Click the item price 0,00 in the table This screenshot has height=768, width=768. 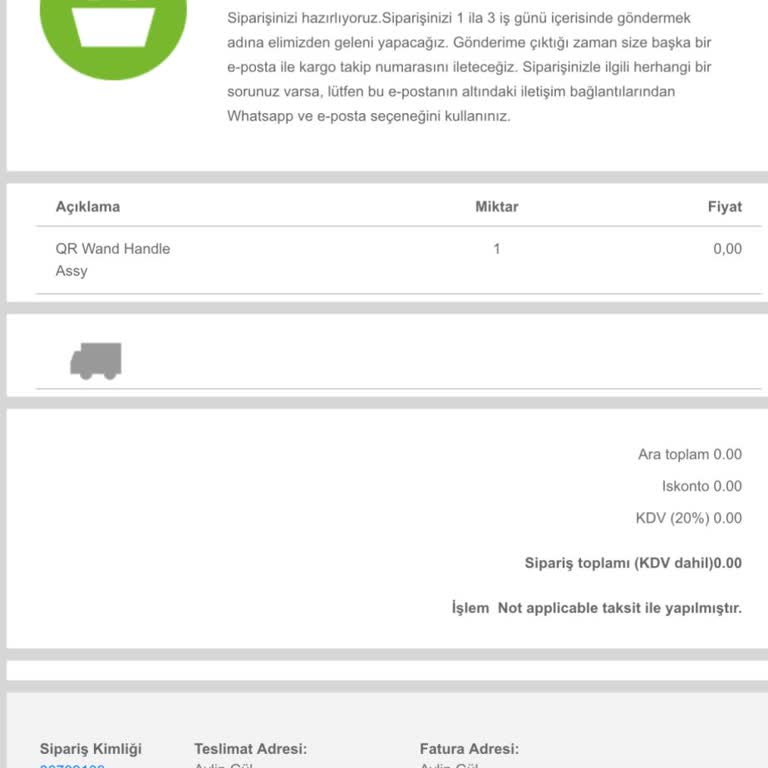point(727,249)
